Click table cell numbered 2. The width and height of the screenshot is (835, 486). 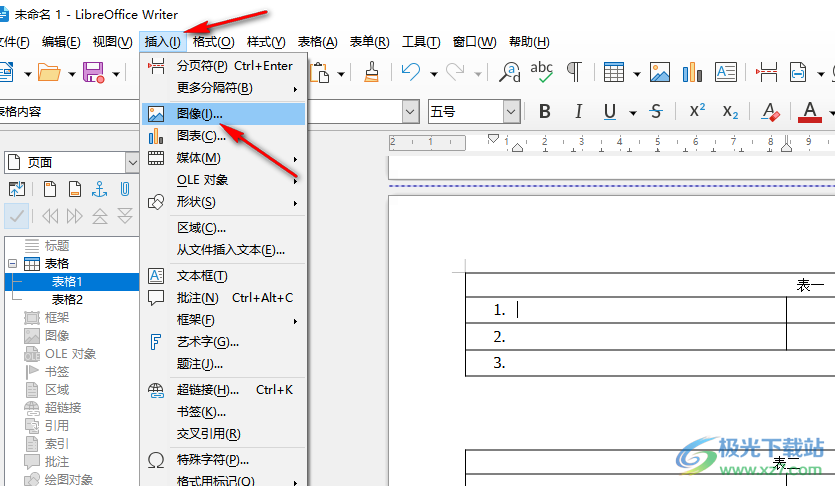tap(626, 336)
